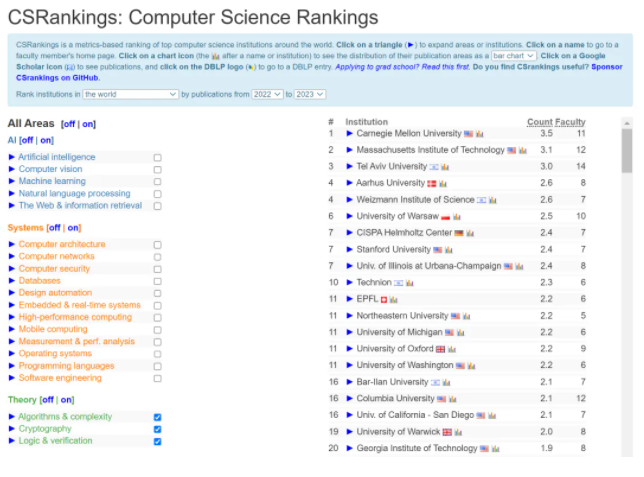Viewport: 644px width, 477px height.
Task: Tick the Databases checkbox
Action: coord(157,281)
